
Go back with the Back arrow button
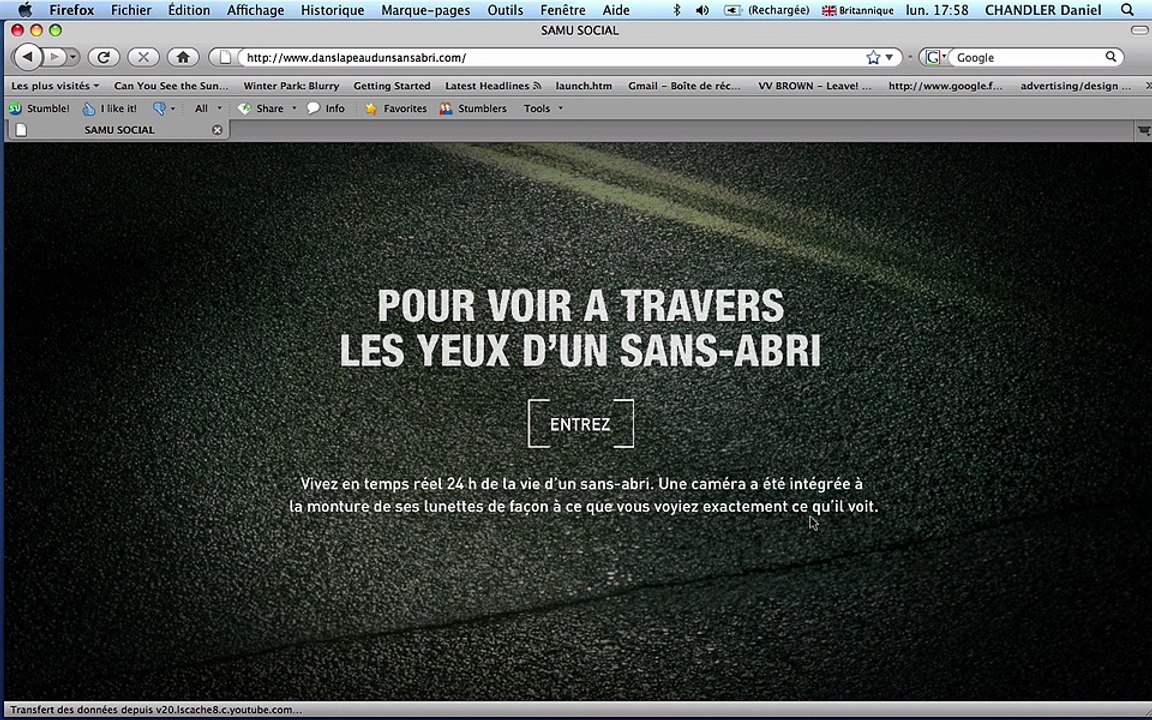click(27, 57)
